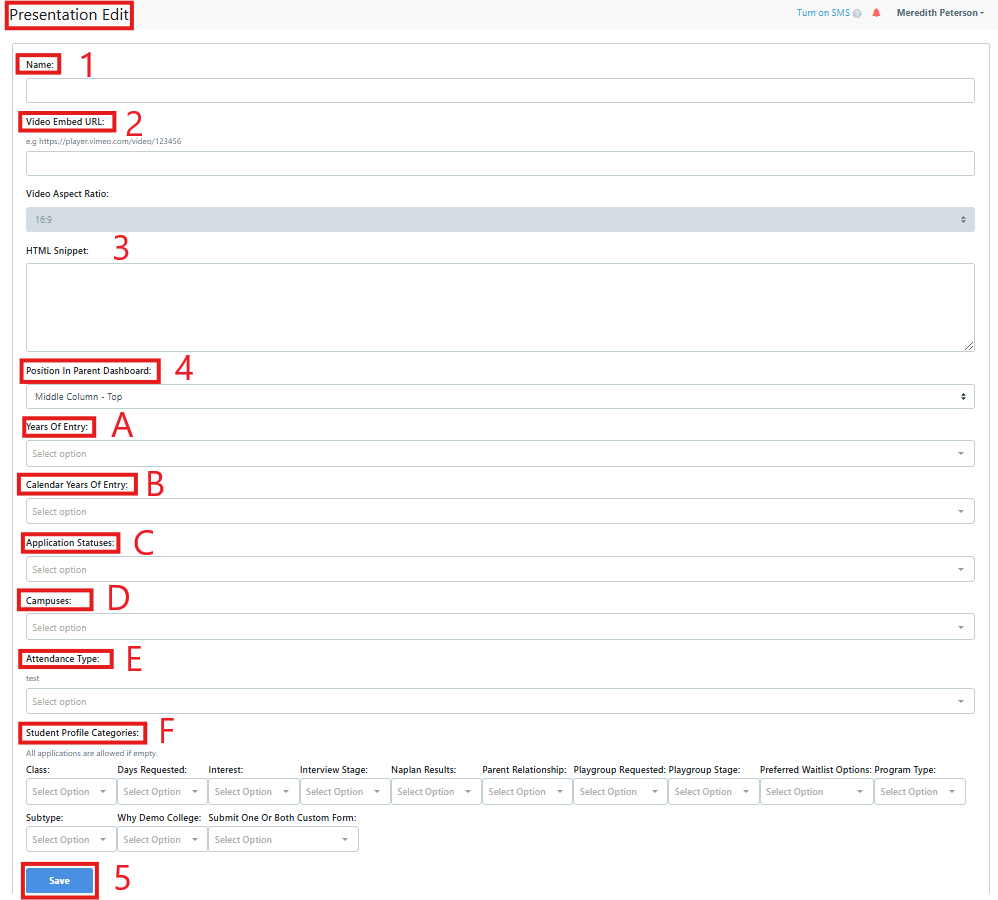
Task: Click the Save button
Action: coord(59,880)
